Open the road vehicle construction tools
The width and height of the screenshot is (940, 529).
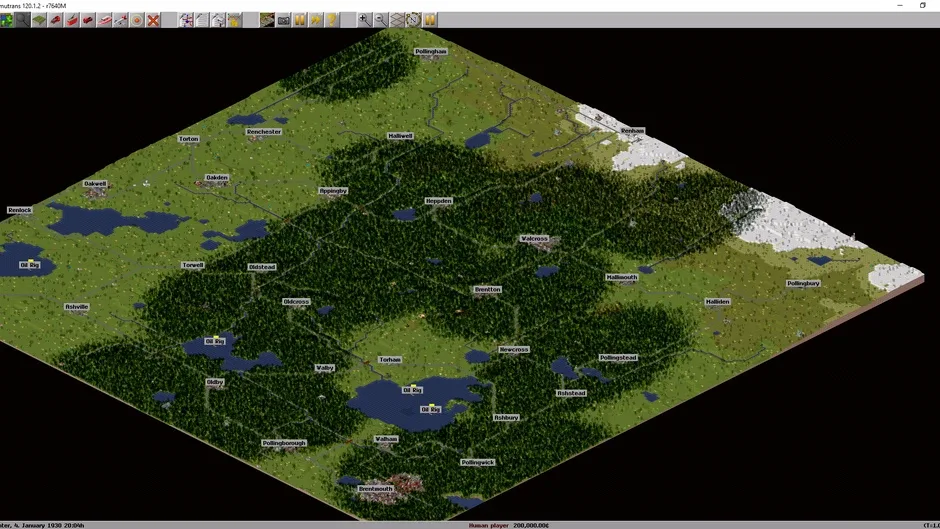pyautogui.click(x=88, y=20)
